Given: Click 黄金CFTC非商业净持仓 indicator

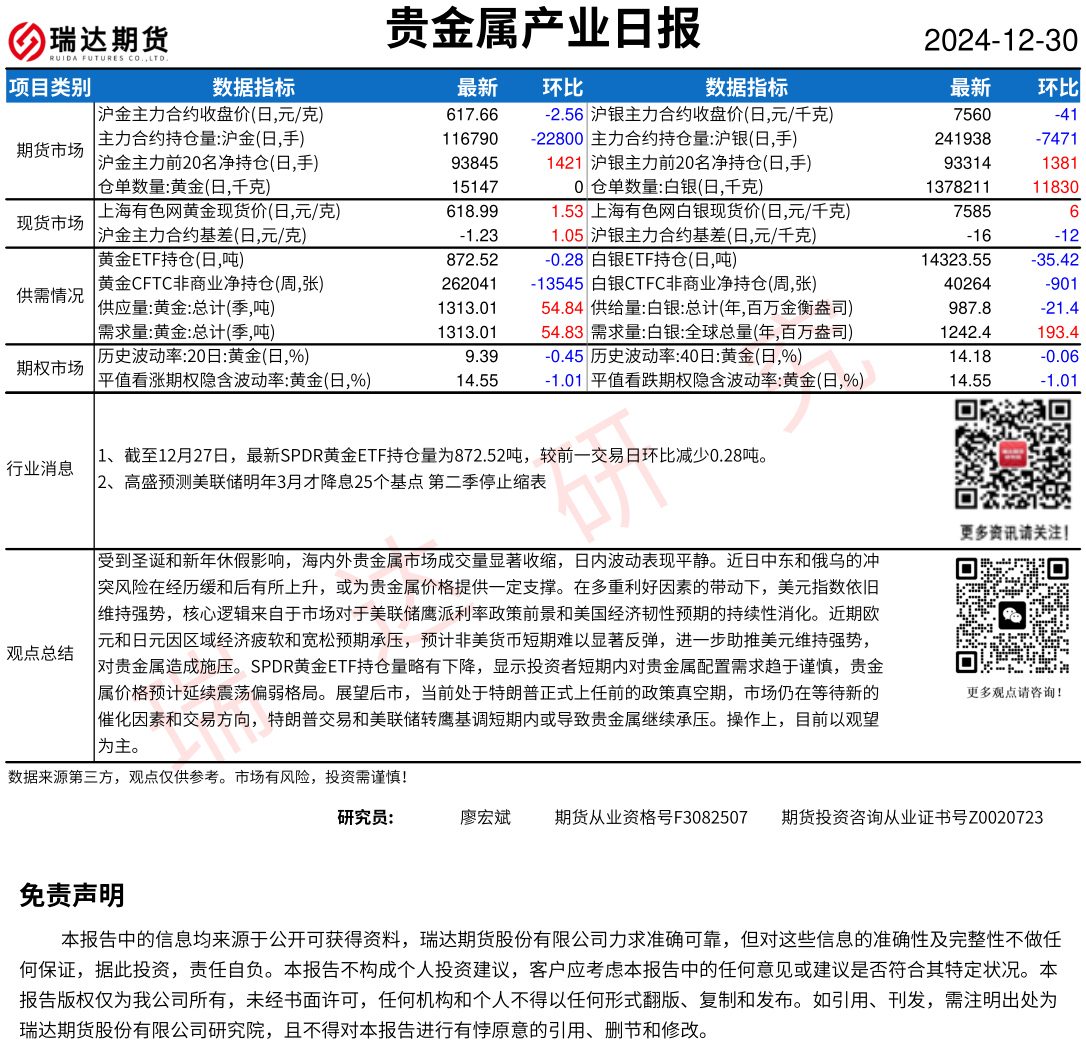Looking at the screenshot, I should coord(211,284).
